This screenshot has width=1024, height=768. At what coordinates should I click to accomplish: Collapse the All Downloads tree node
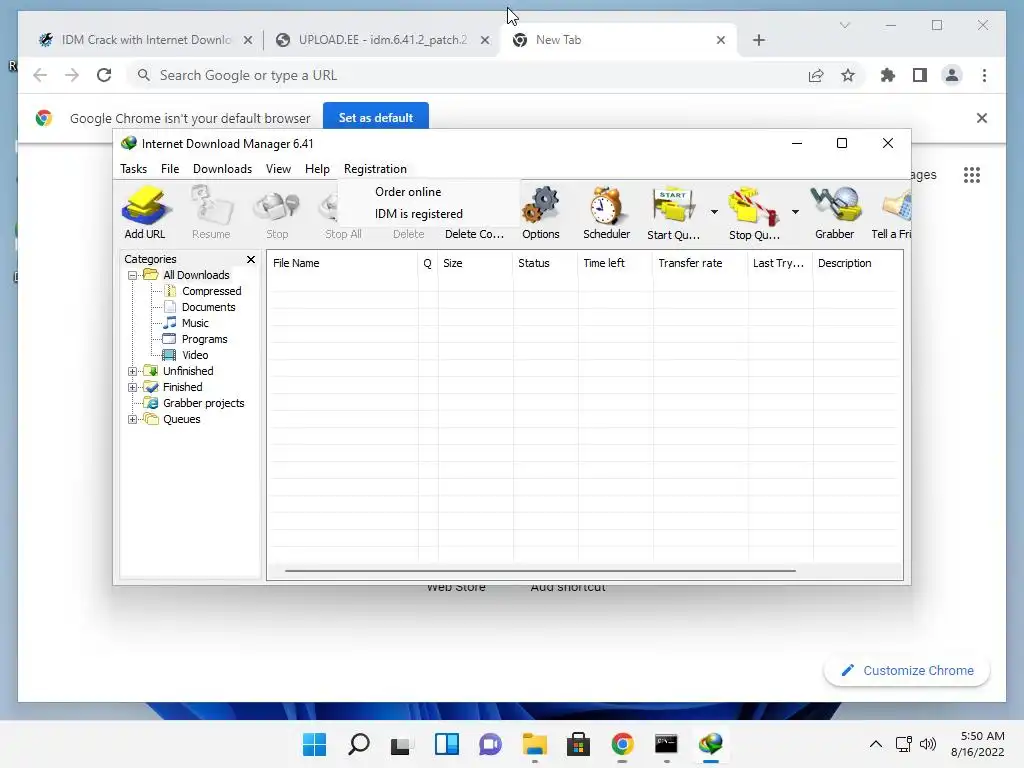133,276
